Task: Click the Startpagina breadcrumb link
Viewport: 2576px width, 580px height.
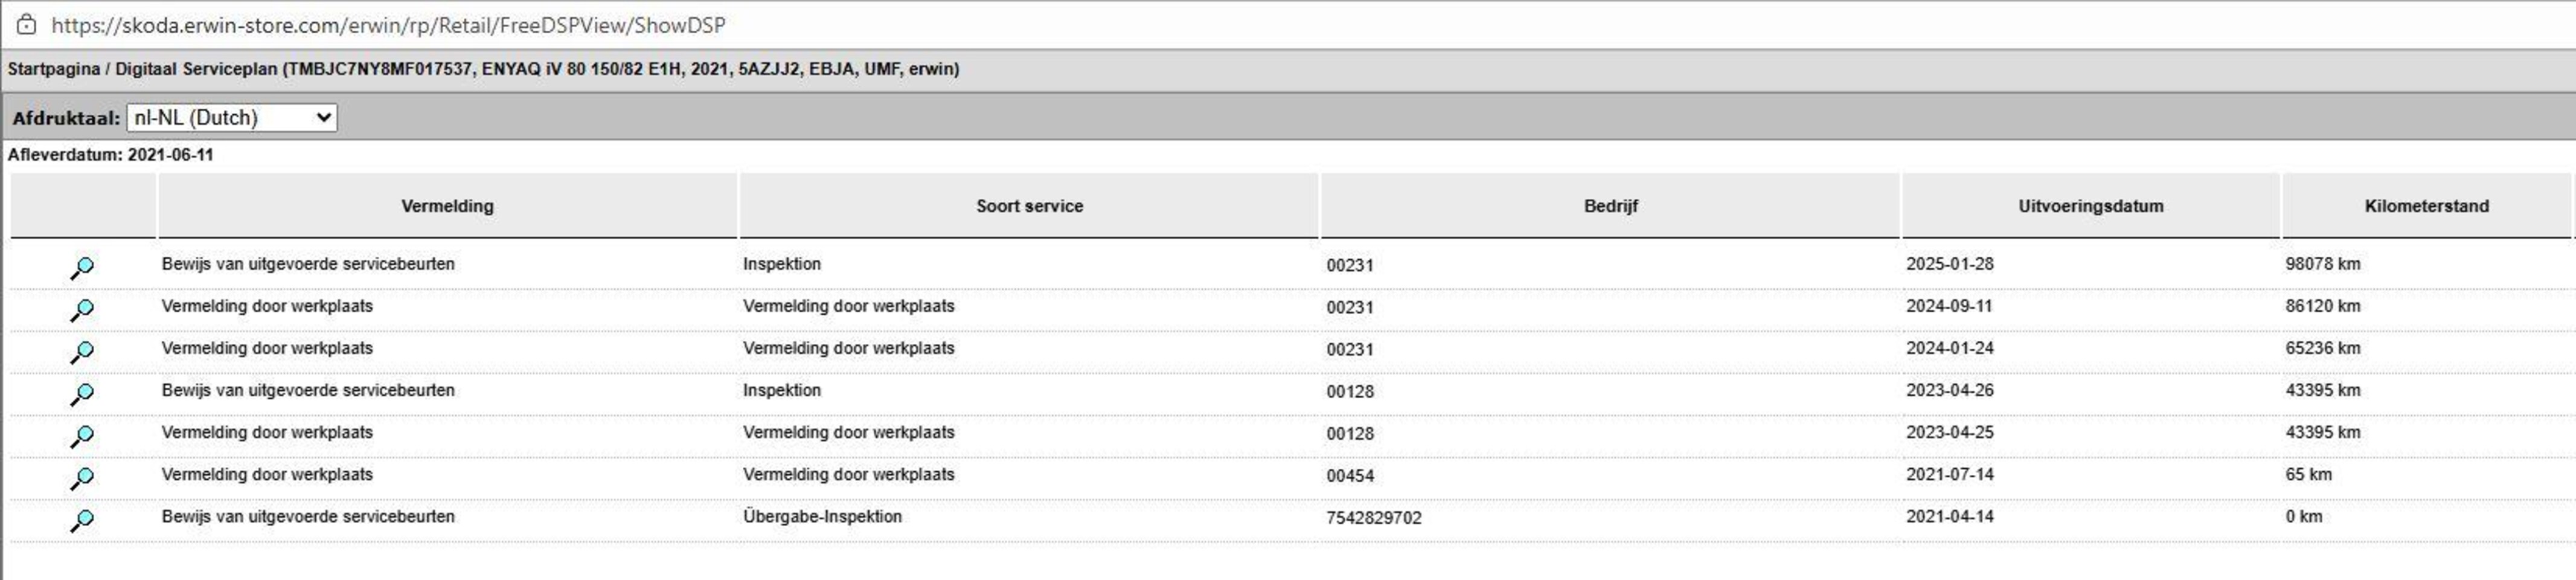Action: tap(54, 69)
